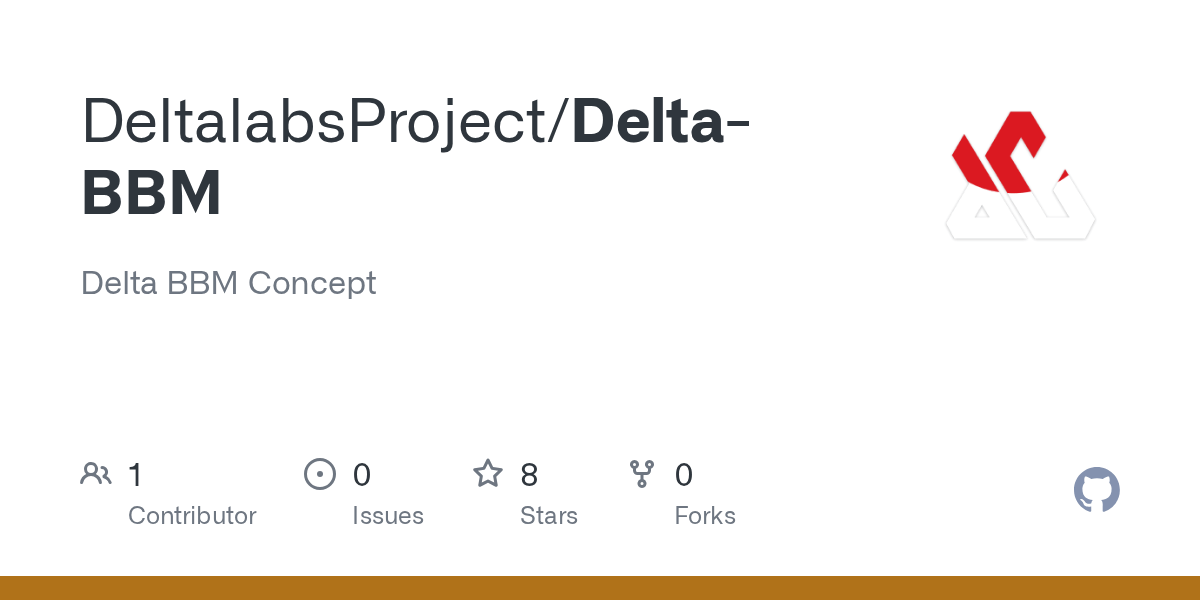This screenshot has width=1200, height=600.
Task: Click the GitHub Octocat logo
Action: point(1097,490)
